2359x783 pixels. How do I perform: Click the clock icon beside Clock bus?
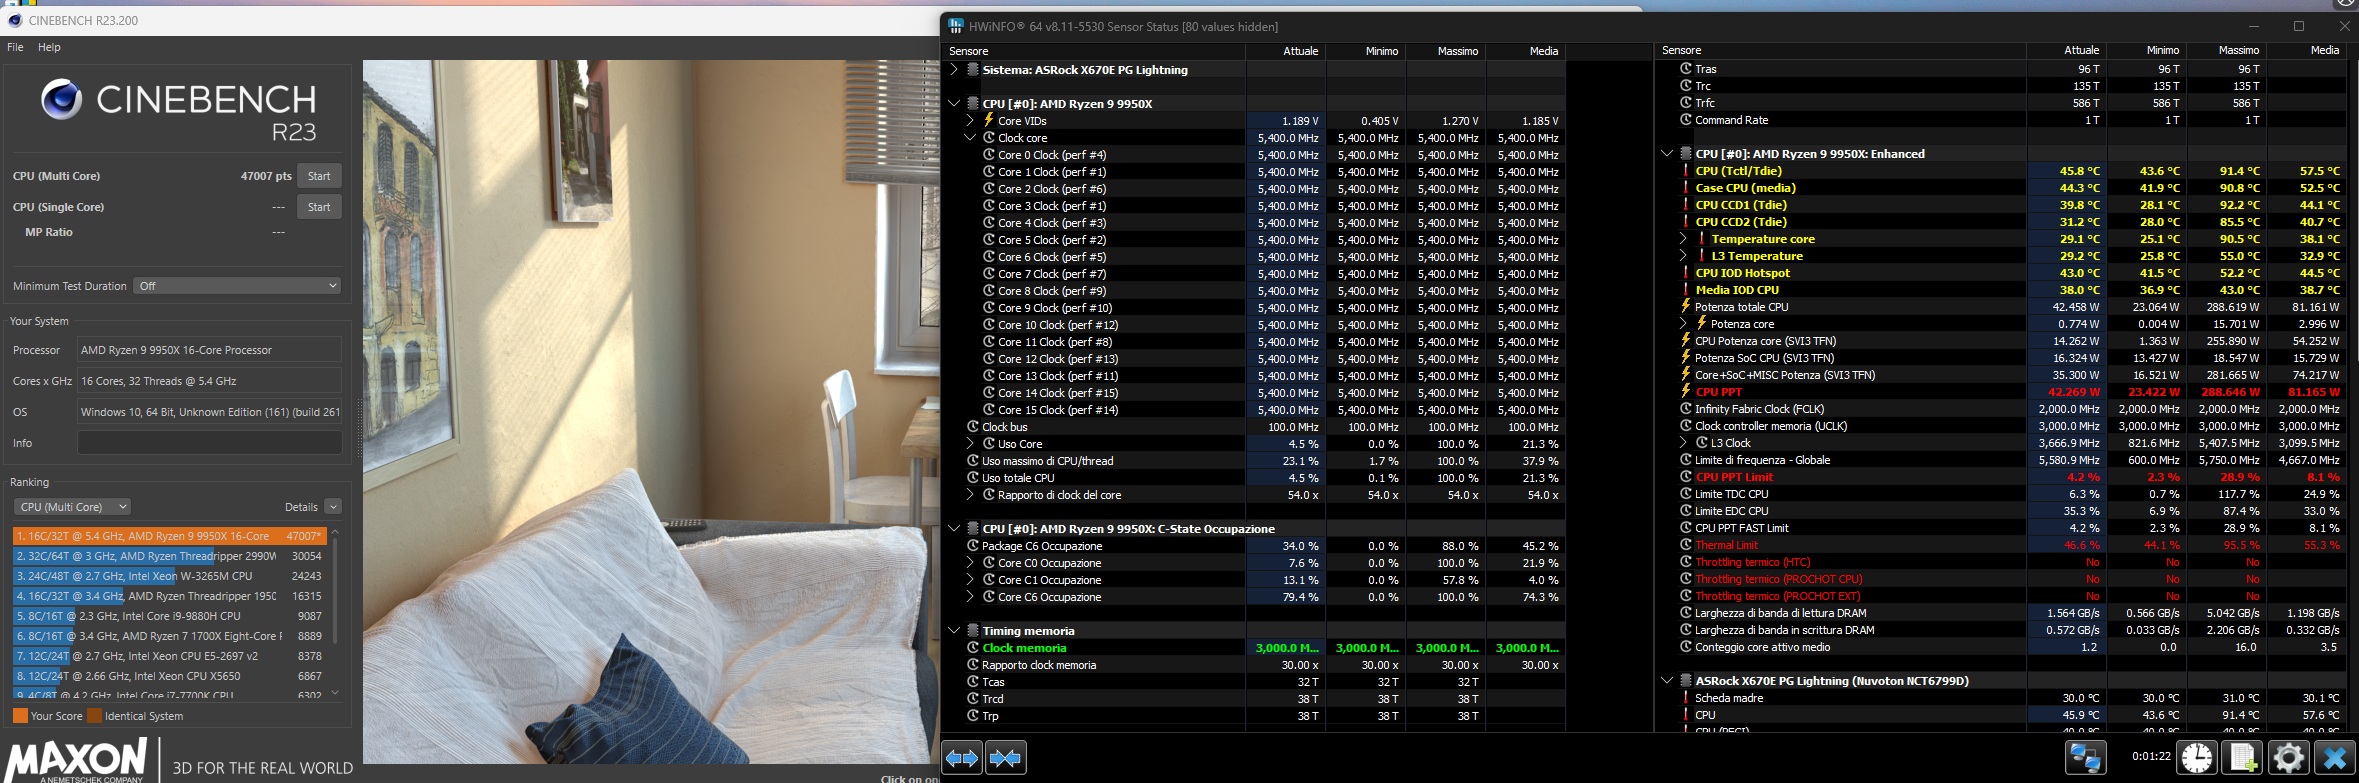tap(972, 426)
